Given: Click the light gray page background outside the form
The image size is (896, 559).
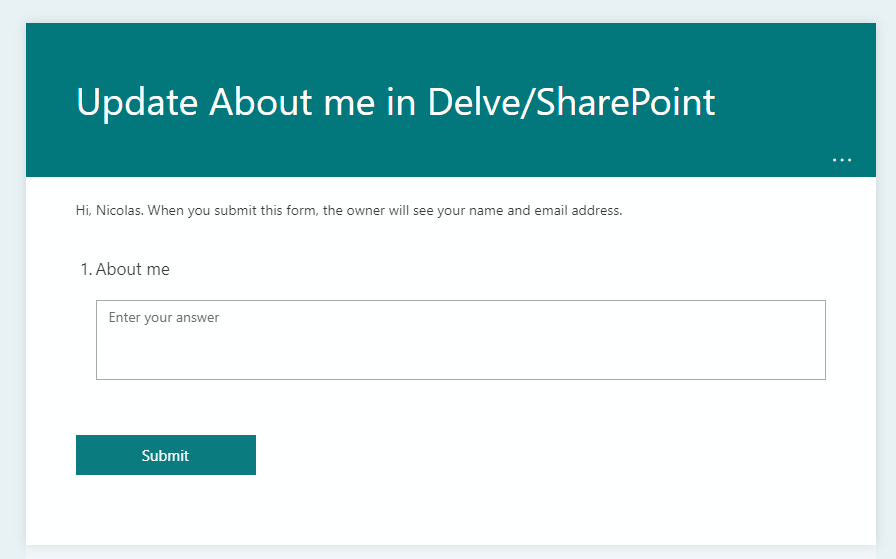Looking at the screenshot, I should pos(12,300).
